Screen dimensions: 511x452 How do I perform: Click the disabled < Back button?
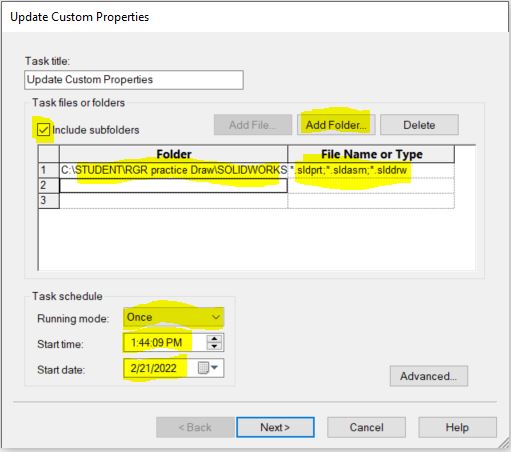195,427
